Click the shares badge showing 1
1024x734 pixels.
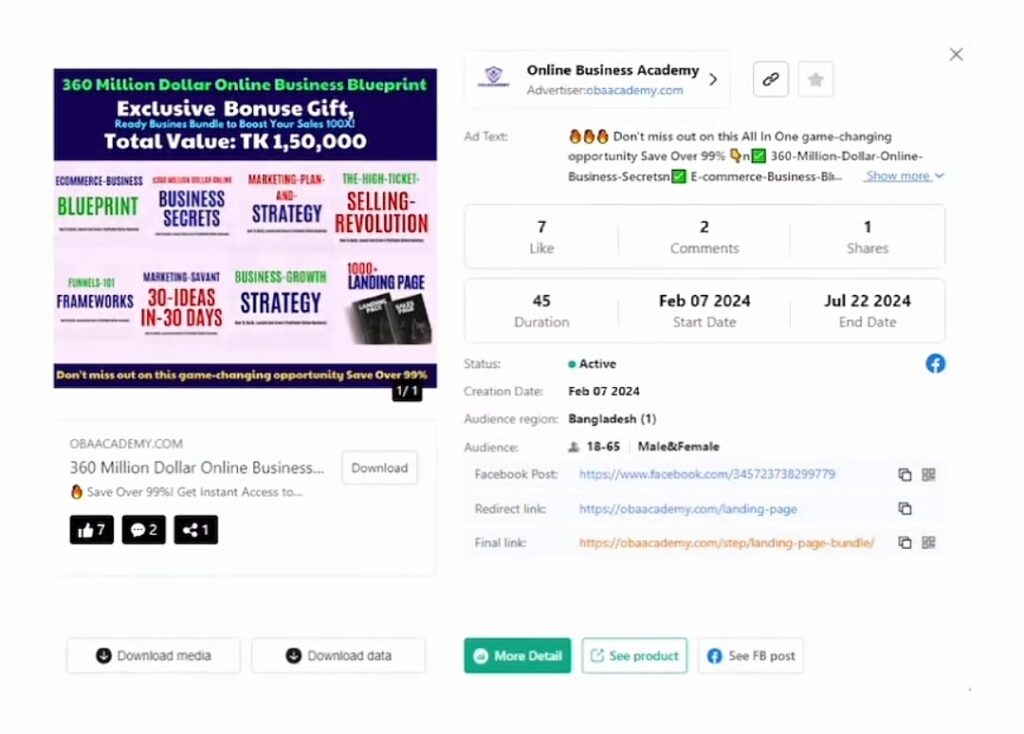(x=196, y=530)
